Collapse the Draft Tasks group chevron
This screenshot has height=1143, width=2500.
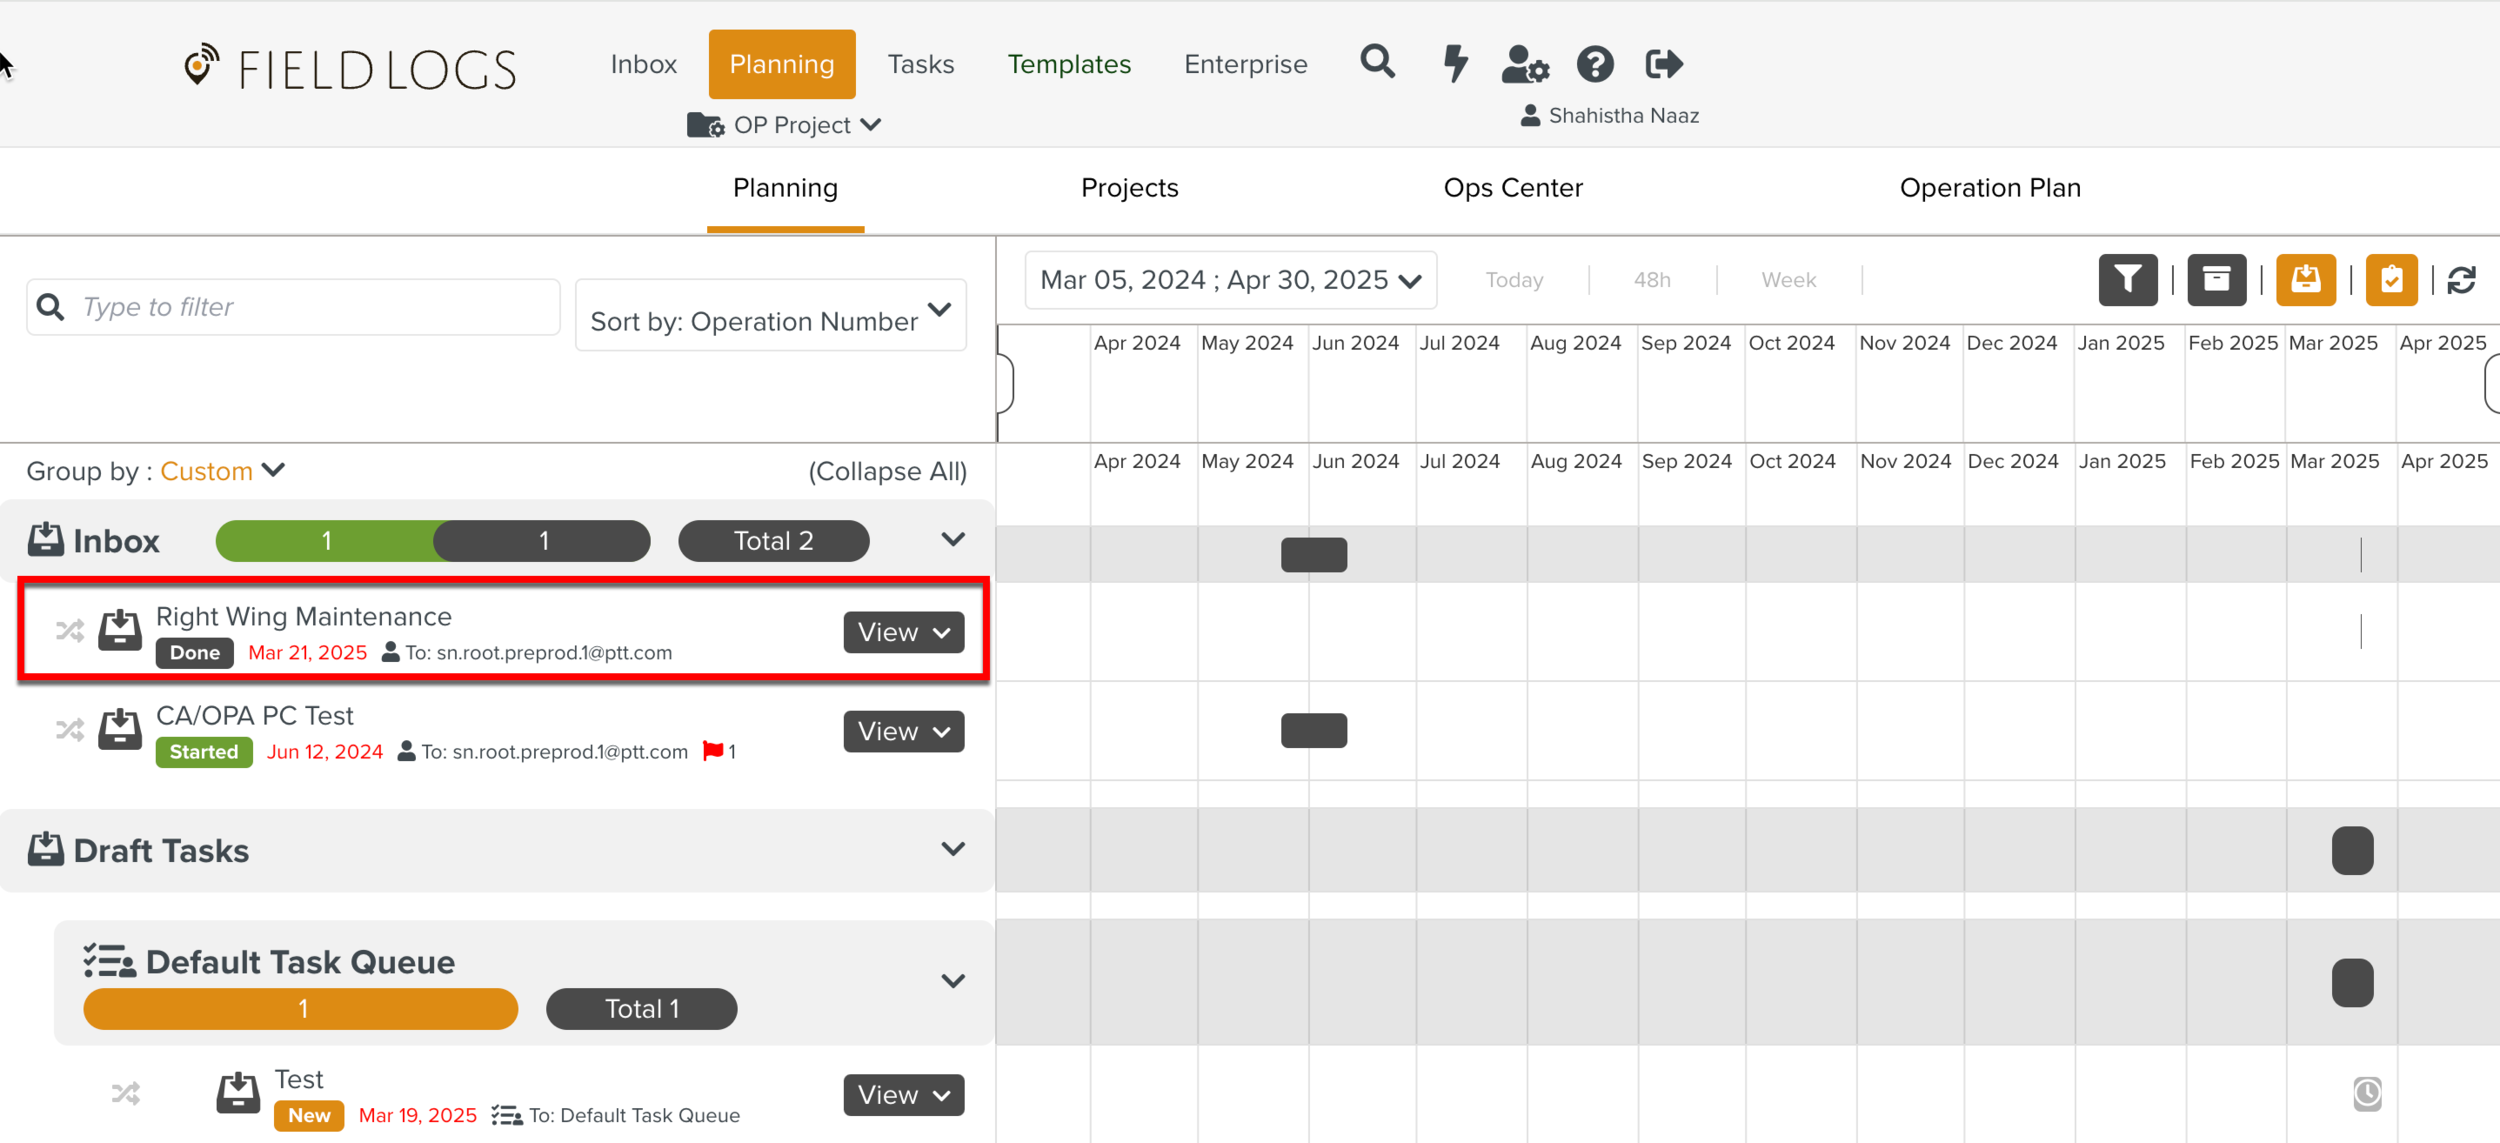(953, 850)
